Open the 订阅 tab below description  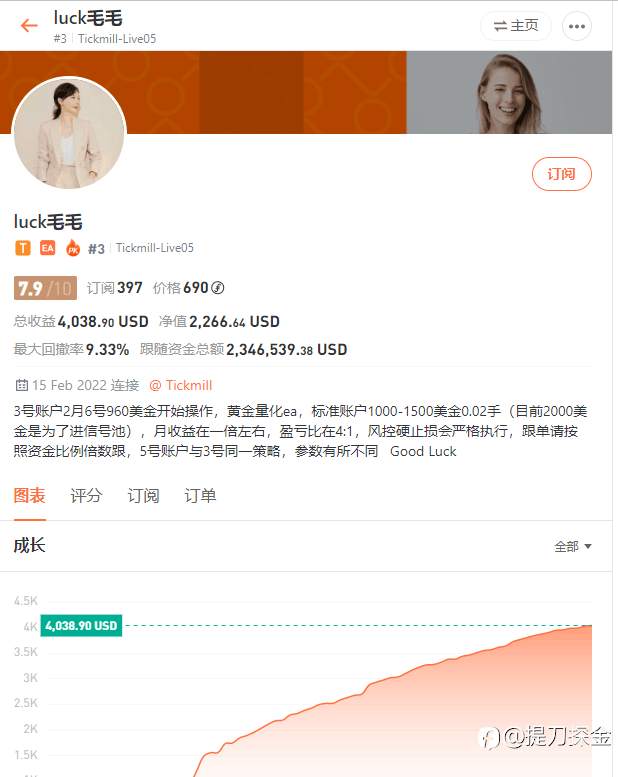click(x=143, y=496)
